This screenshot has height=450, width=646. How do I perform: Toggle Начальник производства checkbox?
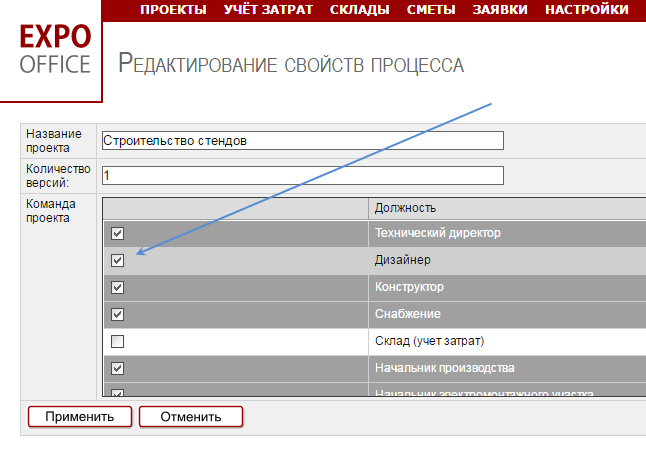pyautogui.click(x=117, y=369)
